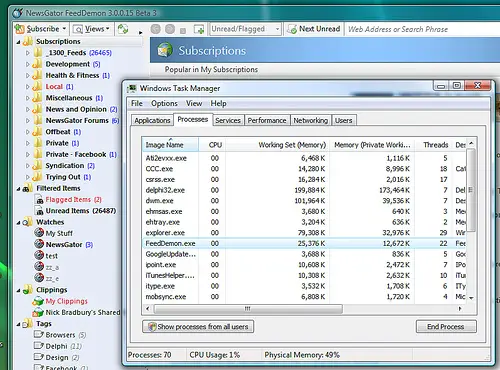Expand the Syndication folder

pos(28,166)
